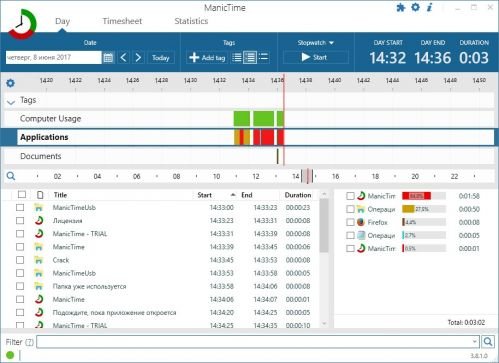
Task: Open the Filter dropdown arrow
Action: click(x=475, y=342)
